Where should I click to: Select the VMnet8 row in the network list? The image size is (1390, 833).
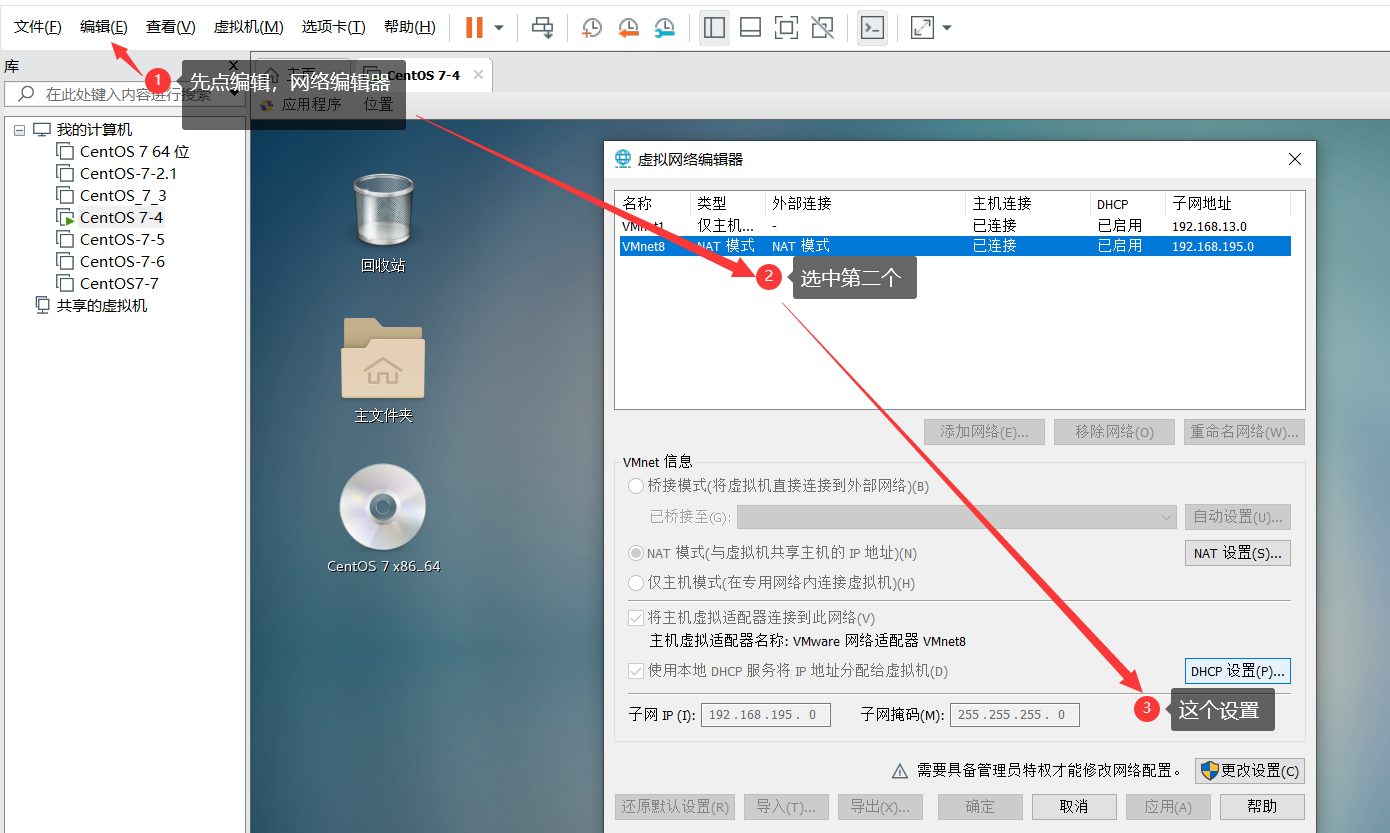pyautogui.click(x=955, y=246)
